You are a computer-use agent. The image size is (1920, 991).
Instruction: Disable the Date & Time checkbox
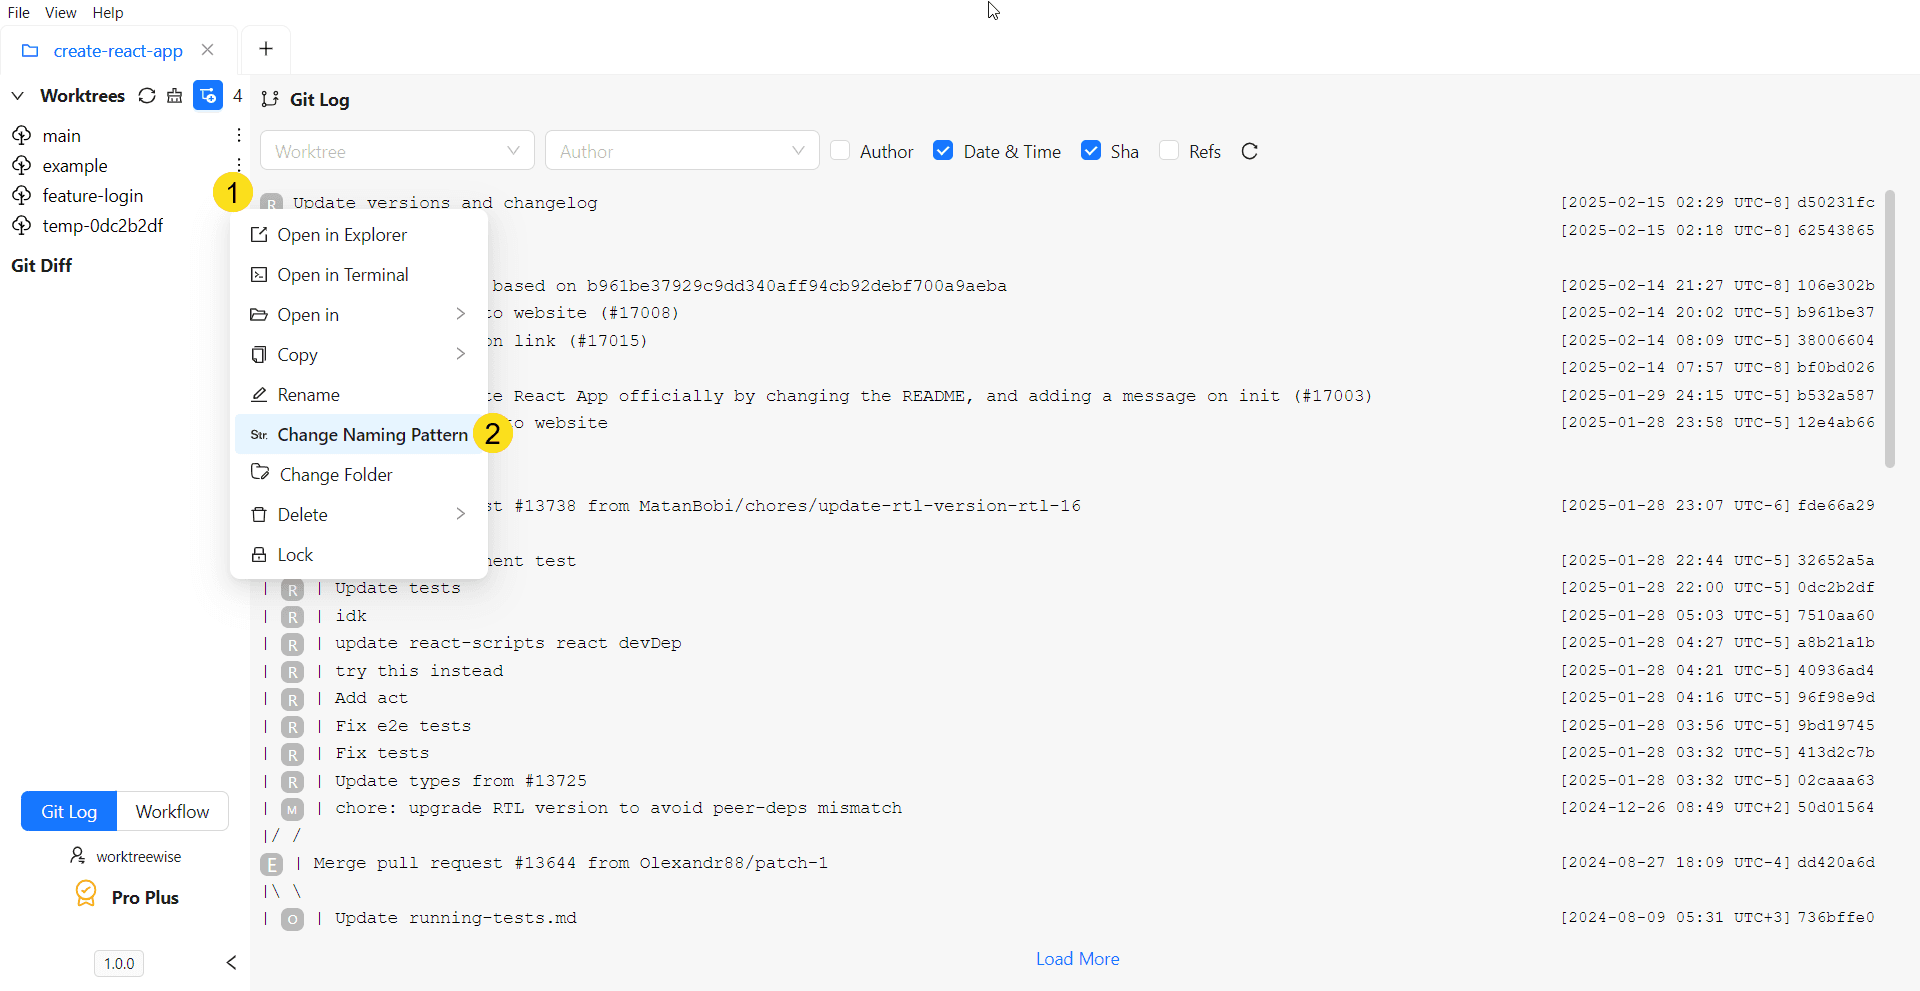(944, 149)
